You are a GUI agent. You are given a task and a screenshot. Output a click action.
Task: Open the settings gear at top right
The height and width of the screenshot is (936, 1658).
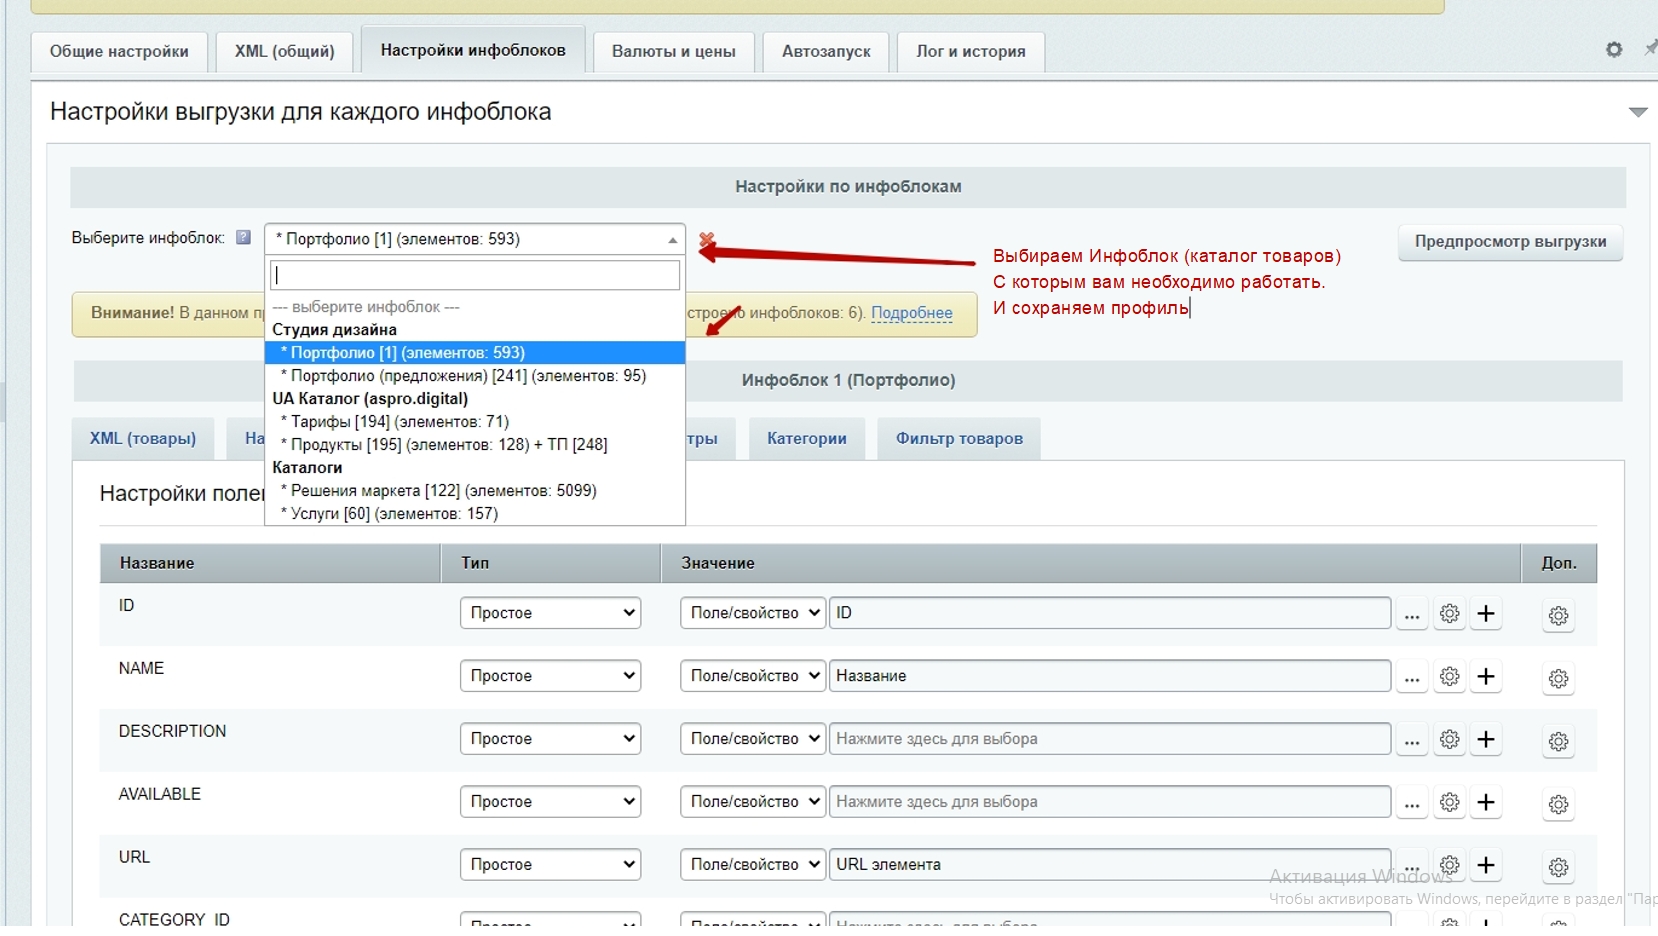[x=1614, y=49]
